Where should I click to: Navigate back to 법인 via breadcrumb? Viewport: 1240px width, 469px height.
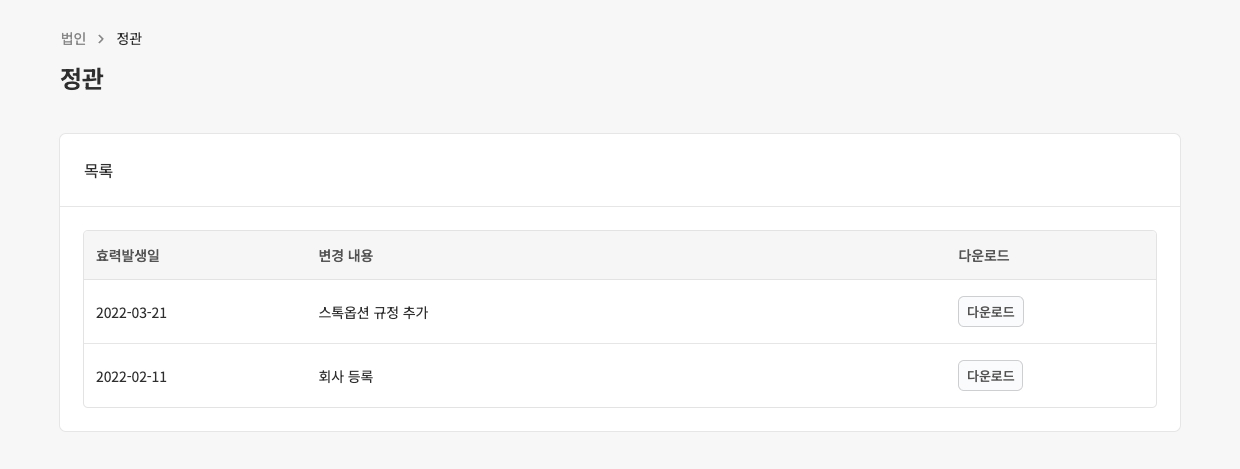(73, 39)
